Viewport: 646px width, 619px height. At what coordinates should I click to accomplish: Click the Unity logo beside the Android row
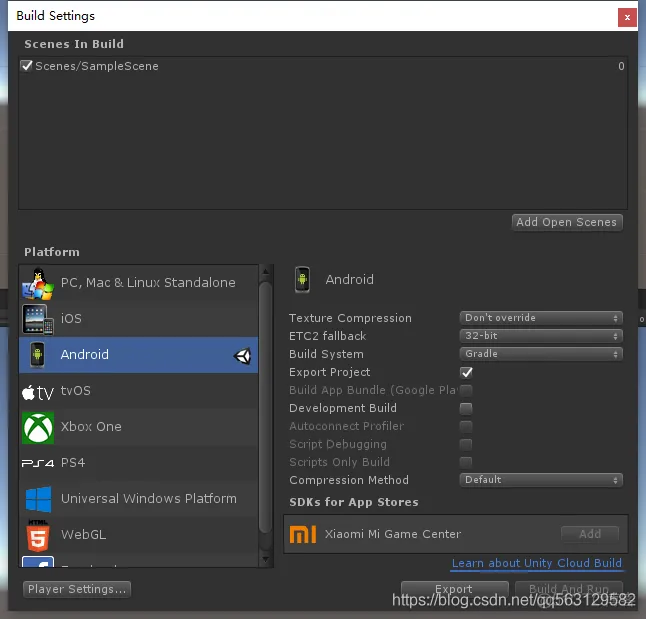(242, 356)
